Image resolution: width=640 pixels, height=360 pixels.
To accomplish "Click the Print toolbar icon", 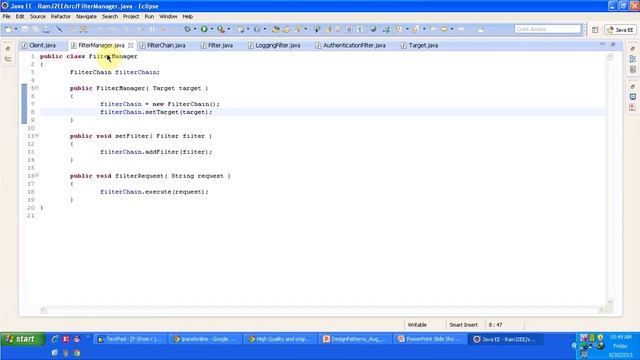I will (x=47, y=29).
